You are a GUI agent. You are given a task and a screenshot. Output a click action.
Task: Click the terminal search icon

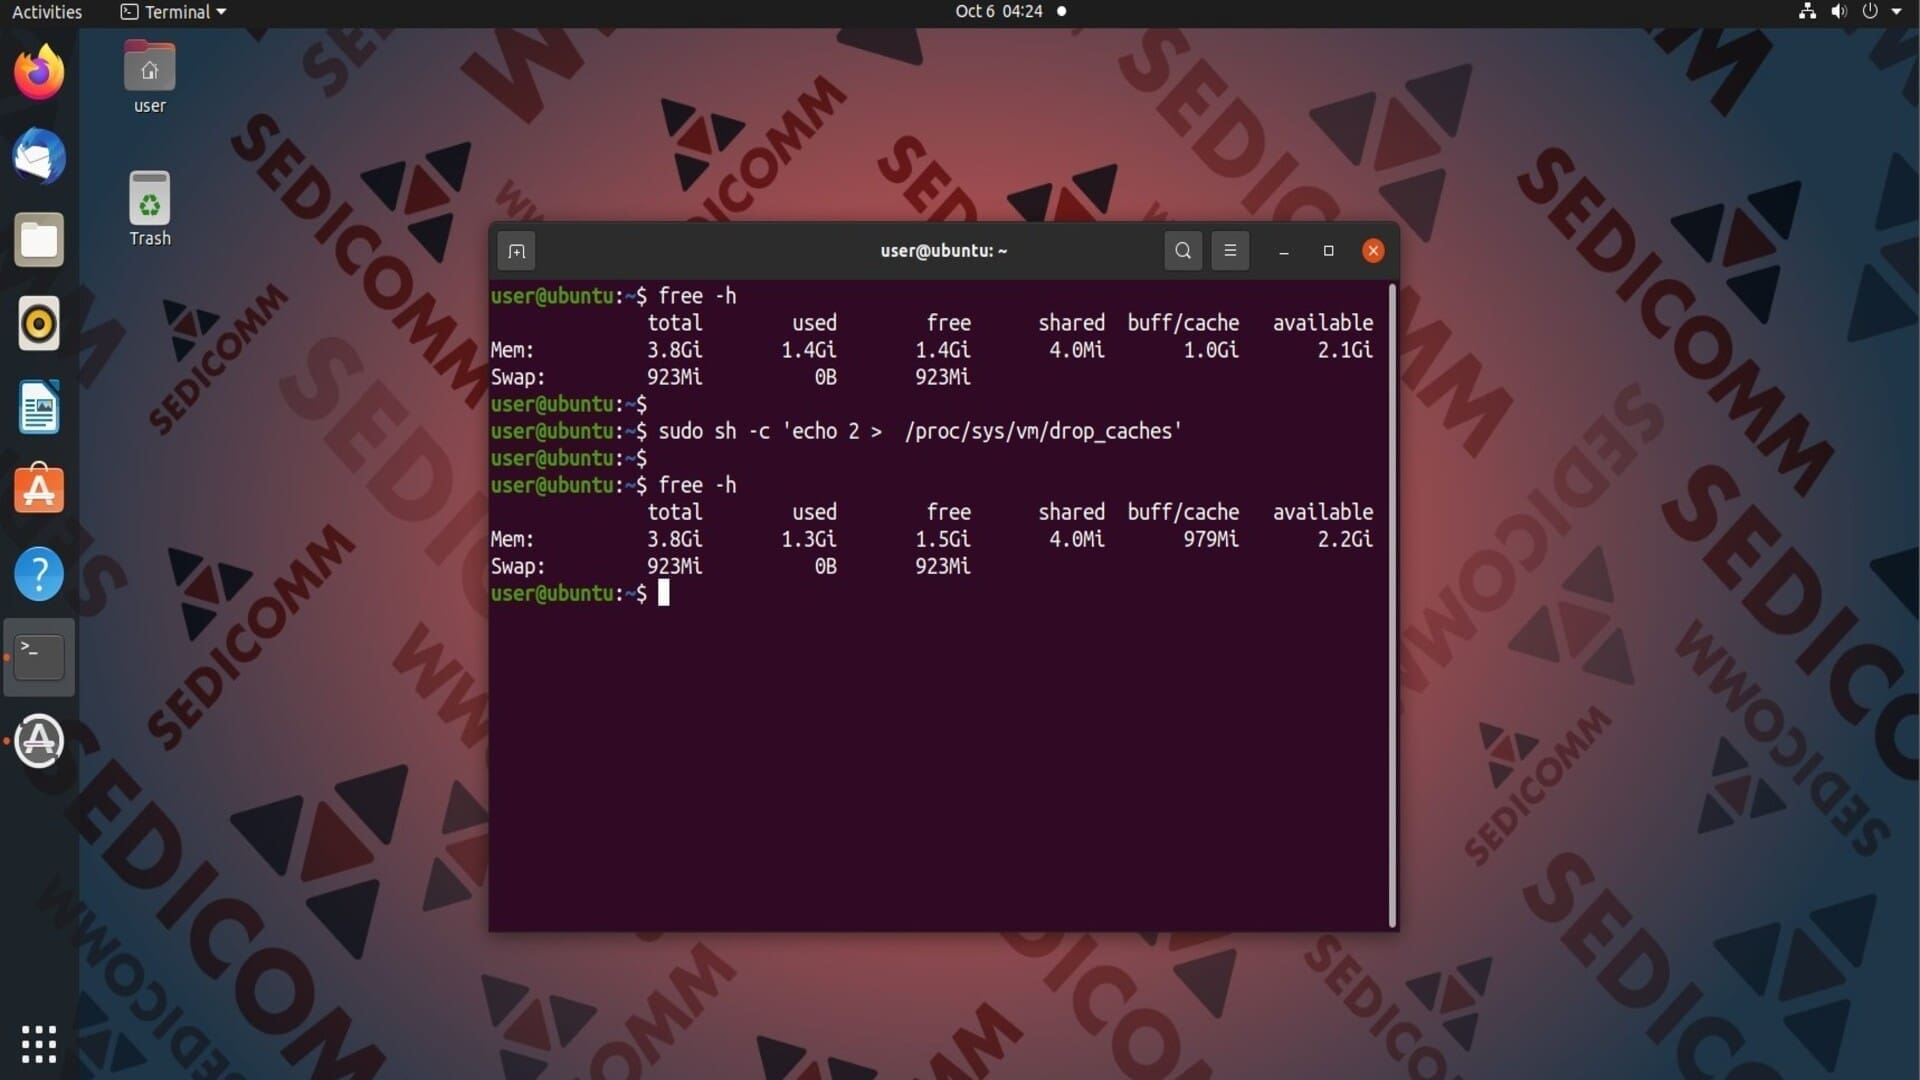point(1183,251)
